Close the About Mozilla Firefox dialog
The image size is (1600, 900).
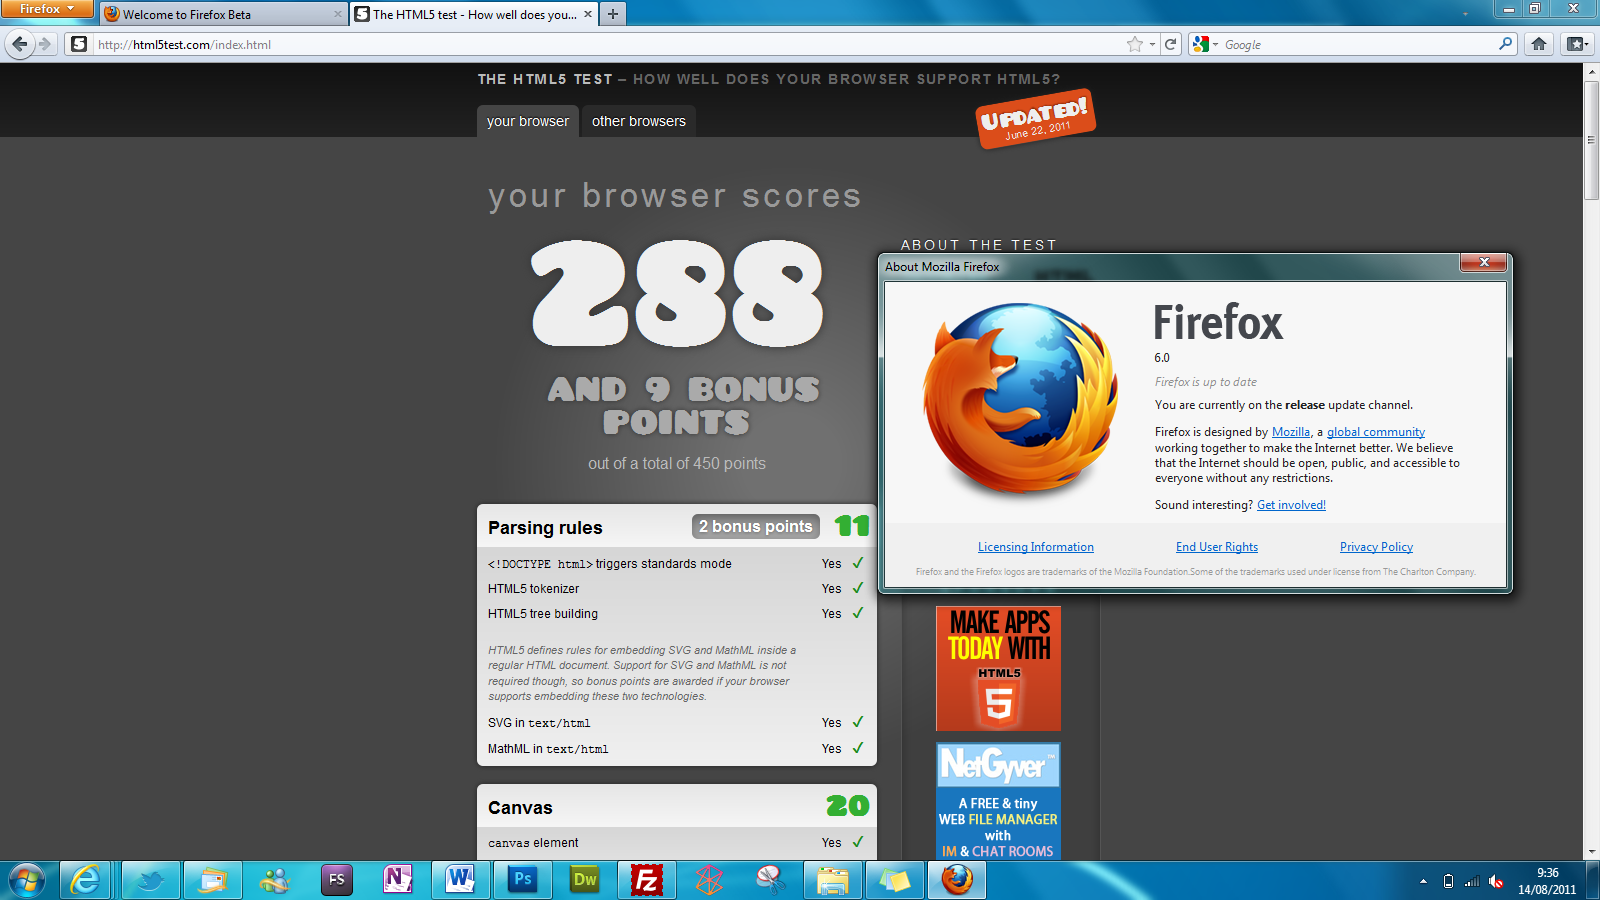(x=1484, y=262)
